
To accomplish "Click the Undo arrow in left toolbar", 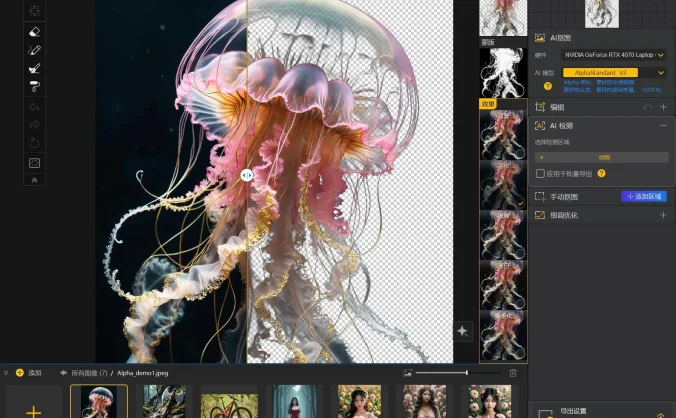I will pos(34,107).
